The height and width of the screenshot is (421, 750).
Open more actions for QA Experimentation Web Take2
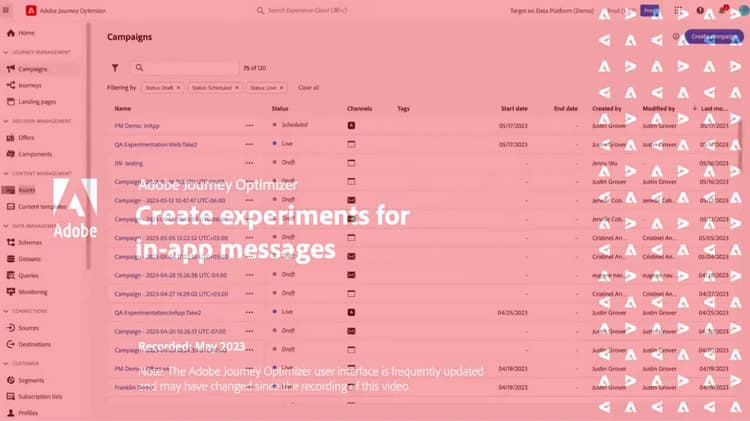tap(249, 144)
